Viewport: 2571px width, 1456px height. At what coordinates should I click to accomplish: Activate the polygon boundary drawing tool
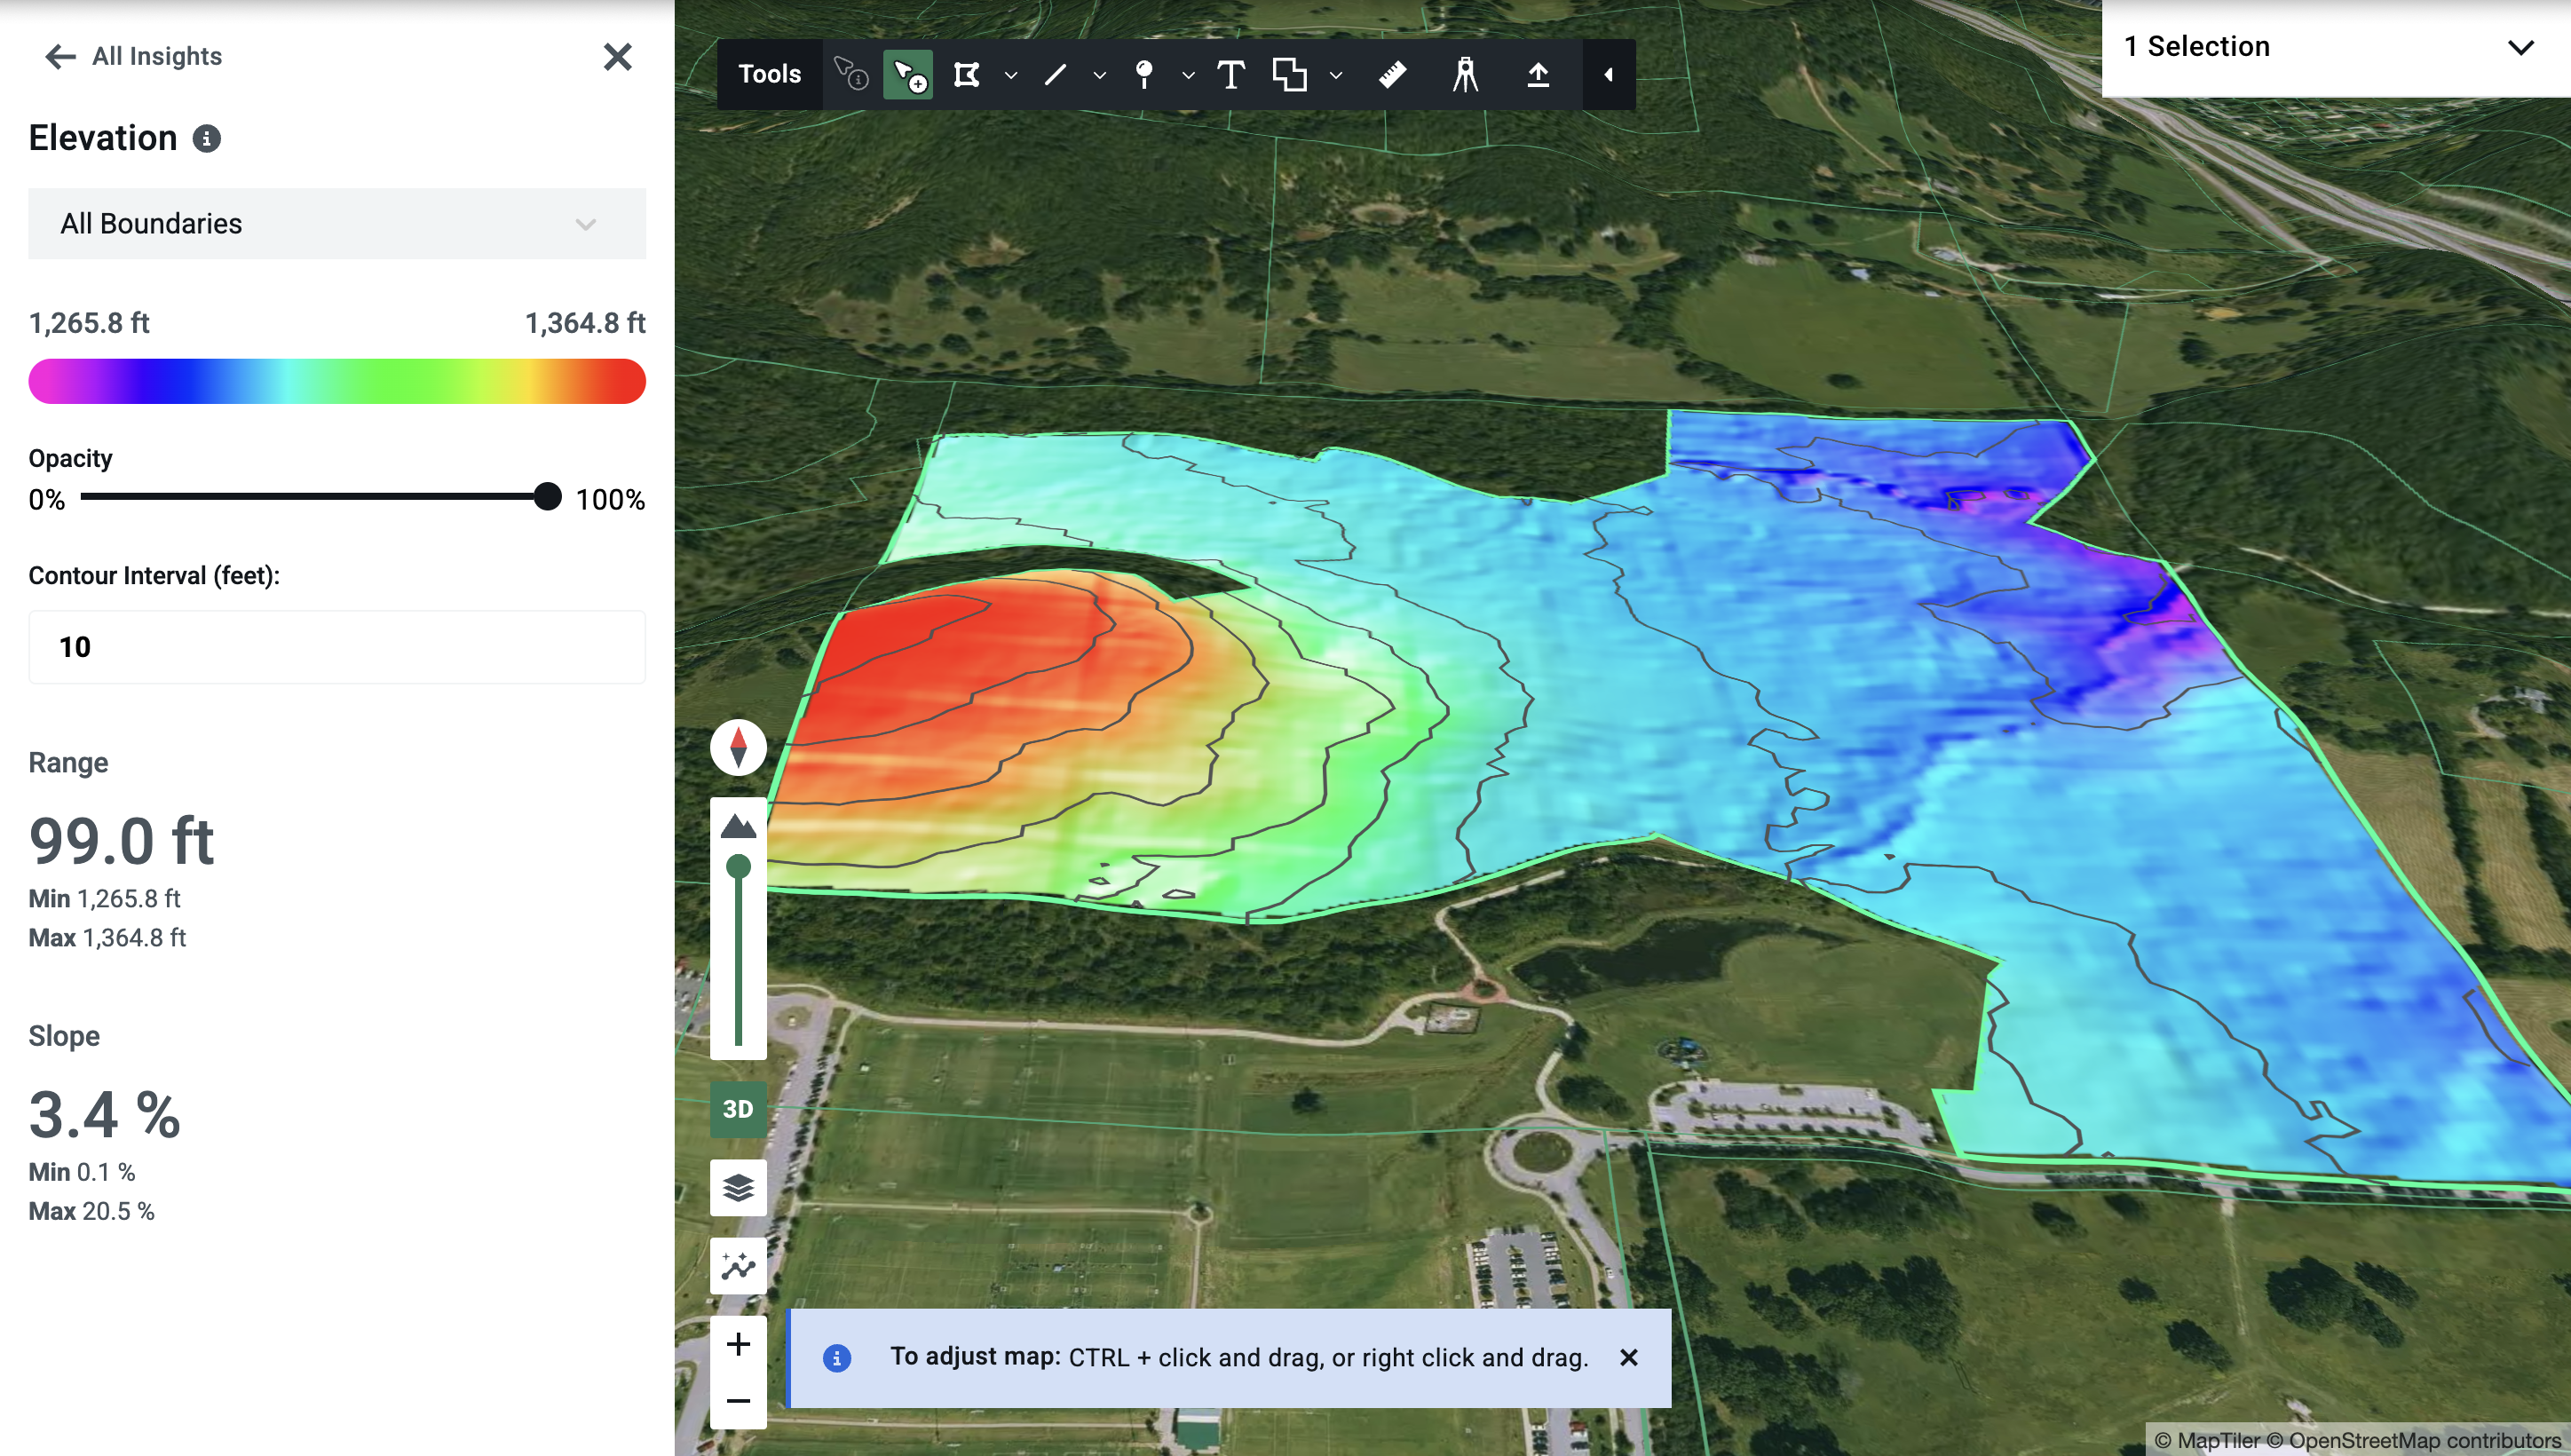[968, 74]
